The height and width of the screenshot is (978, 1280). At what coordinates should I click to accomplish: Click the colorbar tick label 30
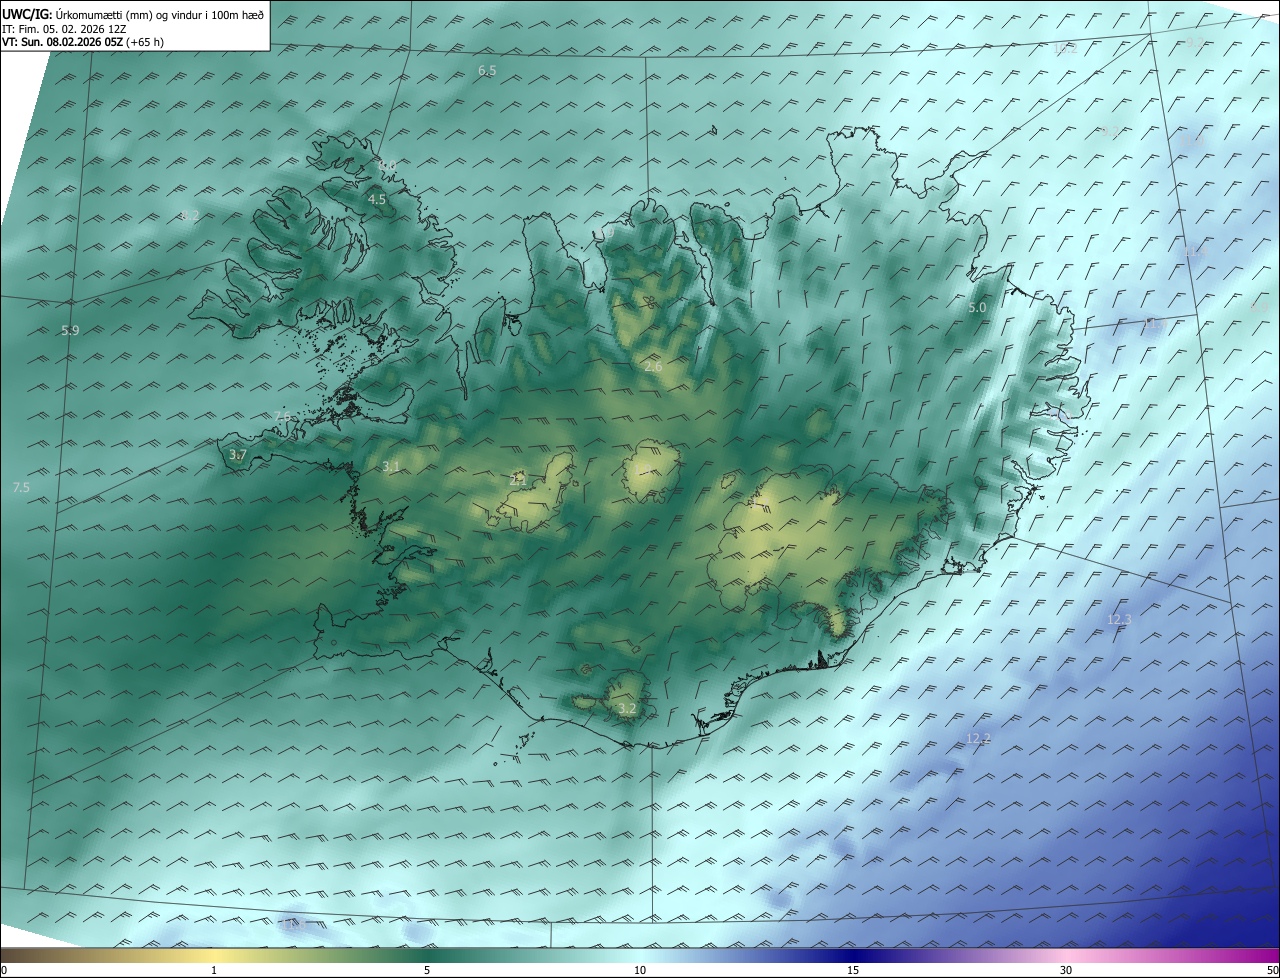[1066, 970]
